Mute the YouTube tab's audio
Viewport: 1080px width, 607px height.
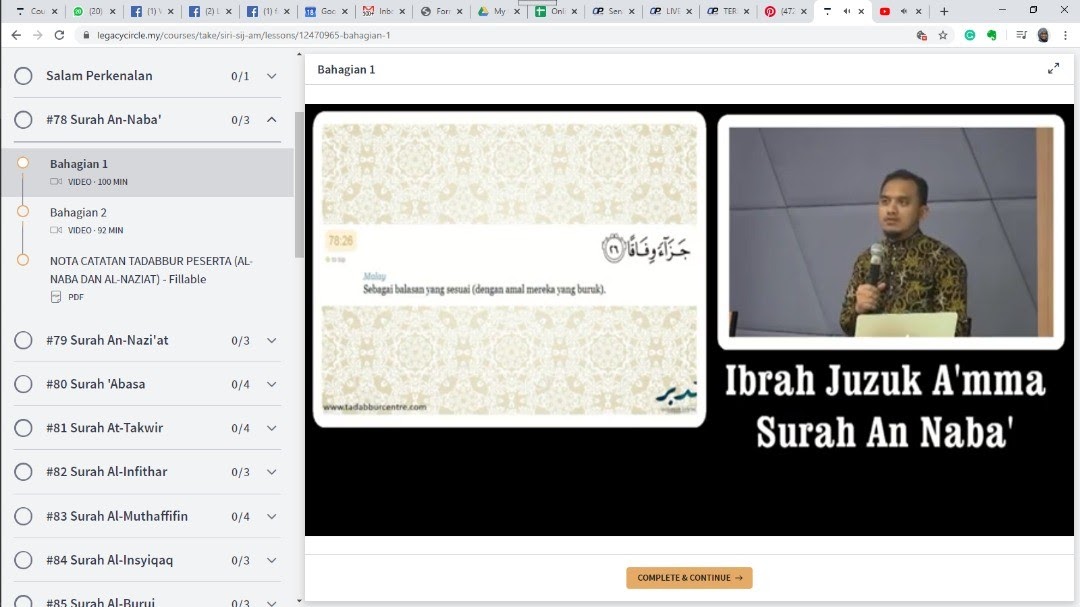(x=904, y=11)
